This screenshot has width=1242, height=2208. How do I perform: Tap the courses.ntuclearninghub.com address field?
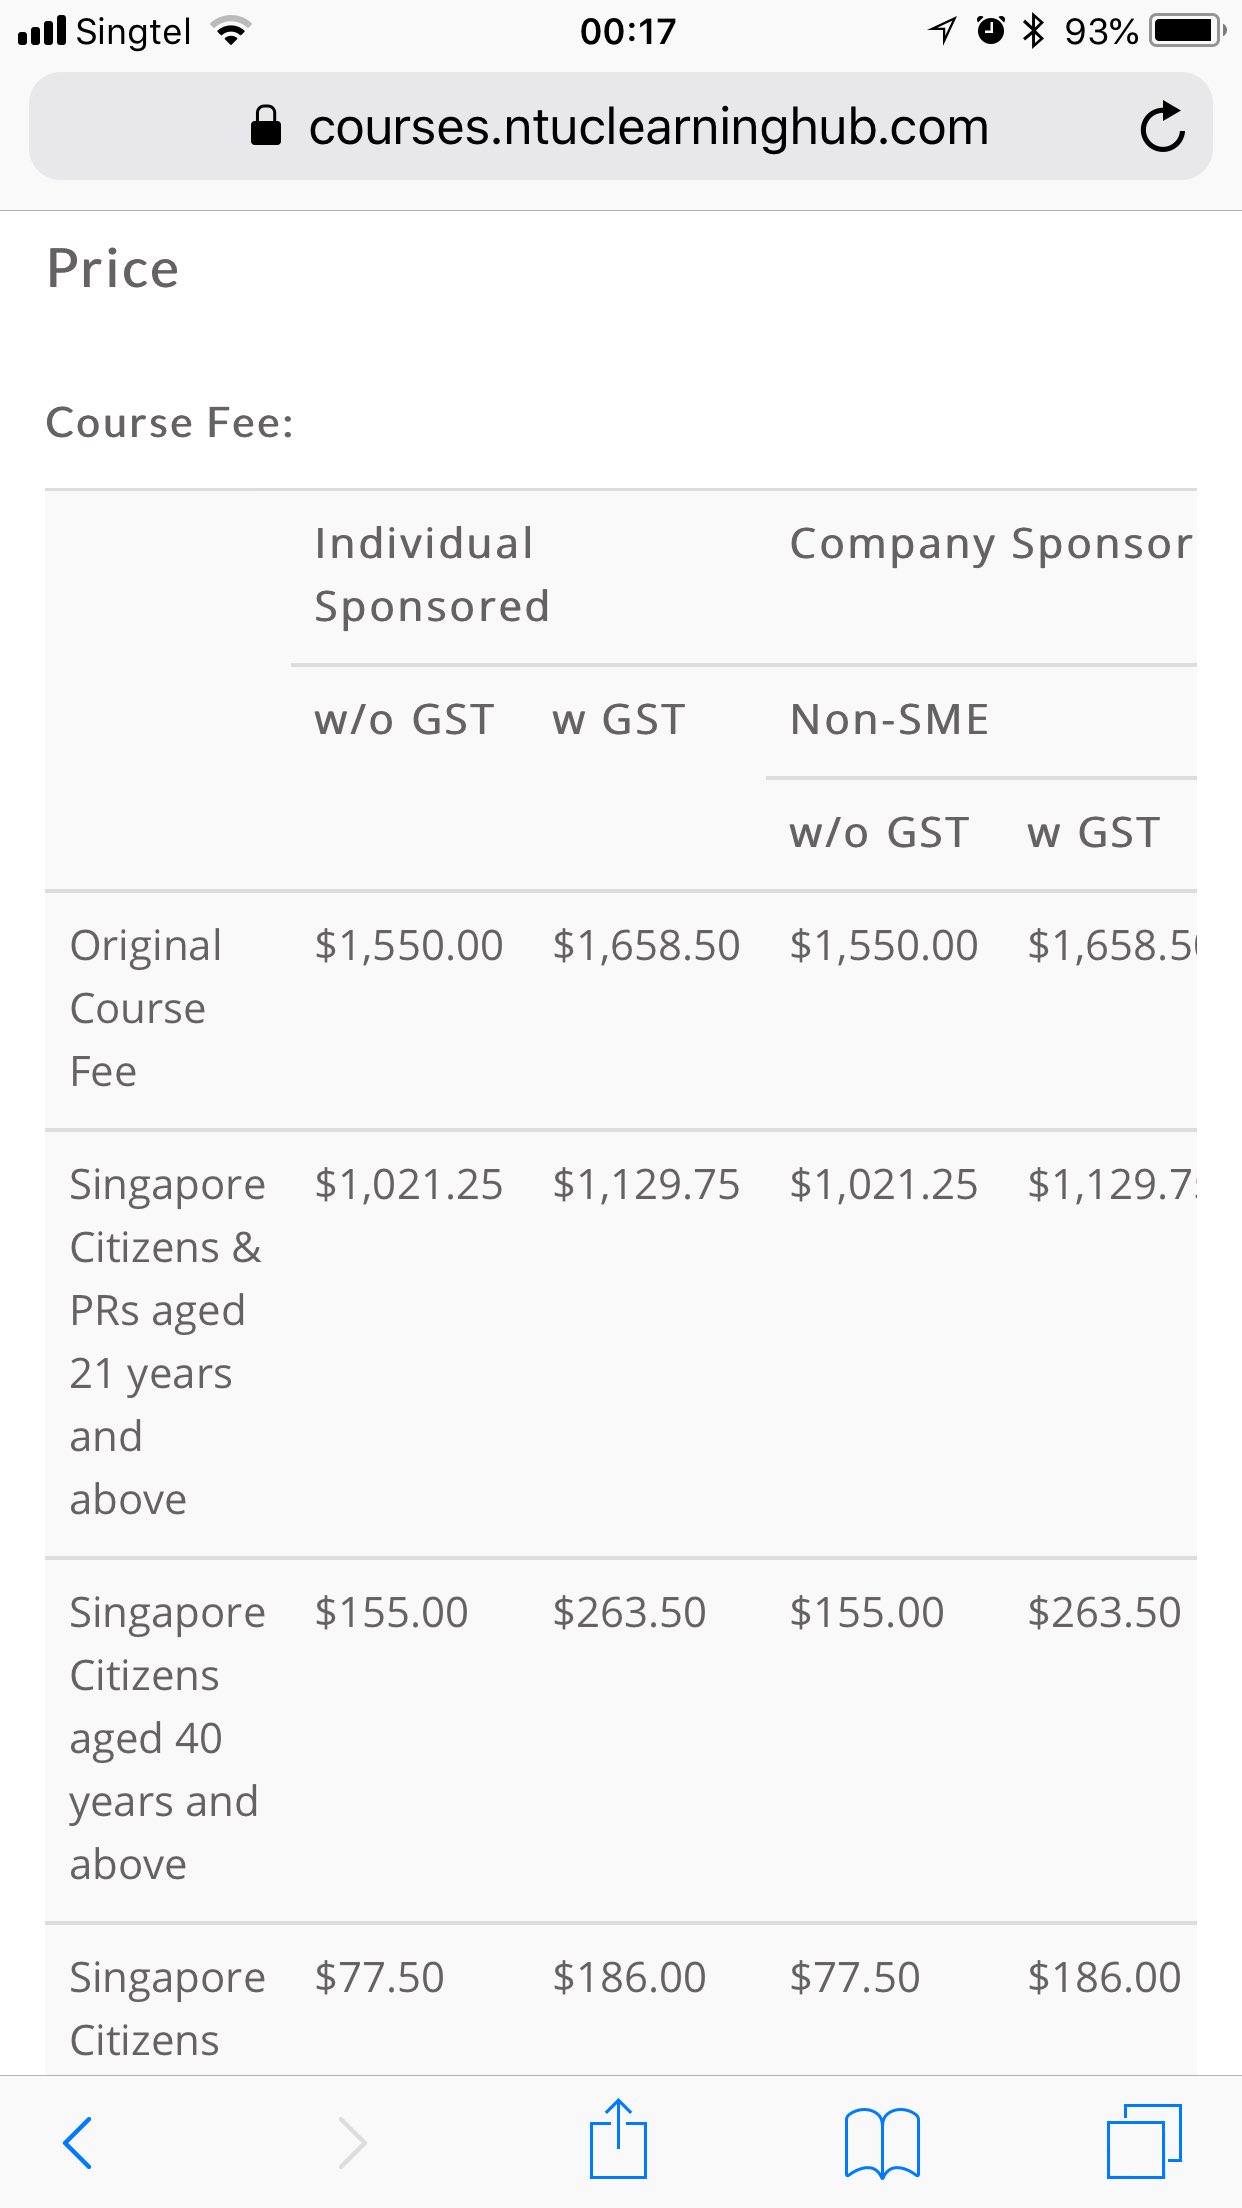648,127
